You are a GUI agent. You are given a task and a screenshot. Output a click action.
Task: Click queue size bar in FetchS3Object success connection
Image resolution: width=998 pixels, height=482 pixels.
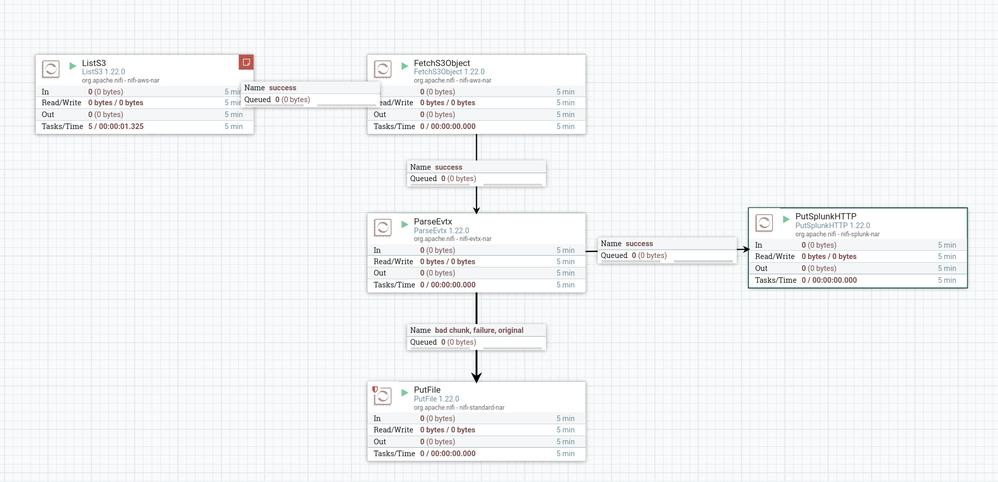(513, 184)
